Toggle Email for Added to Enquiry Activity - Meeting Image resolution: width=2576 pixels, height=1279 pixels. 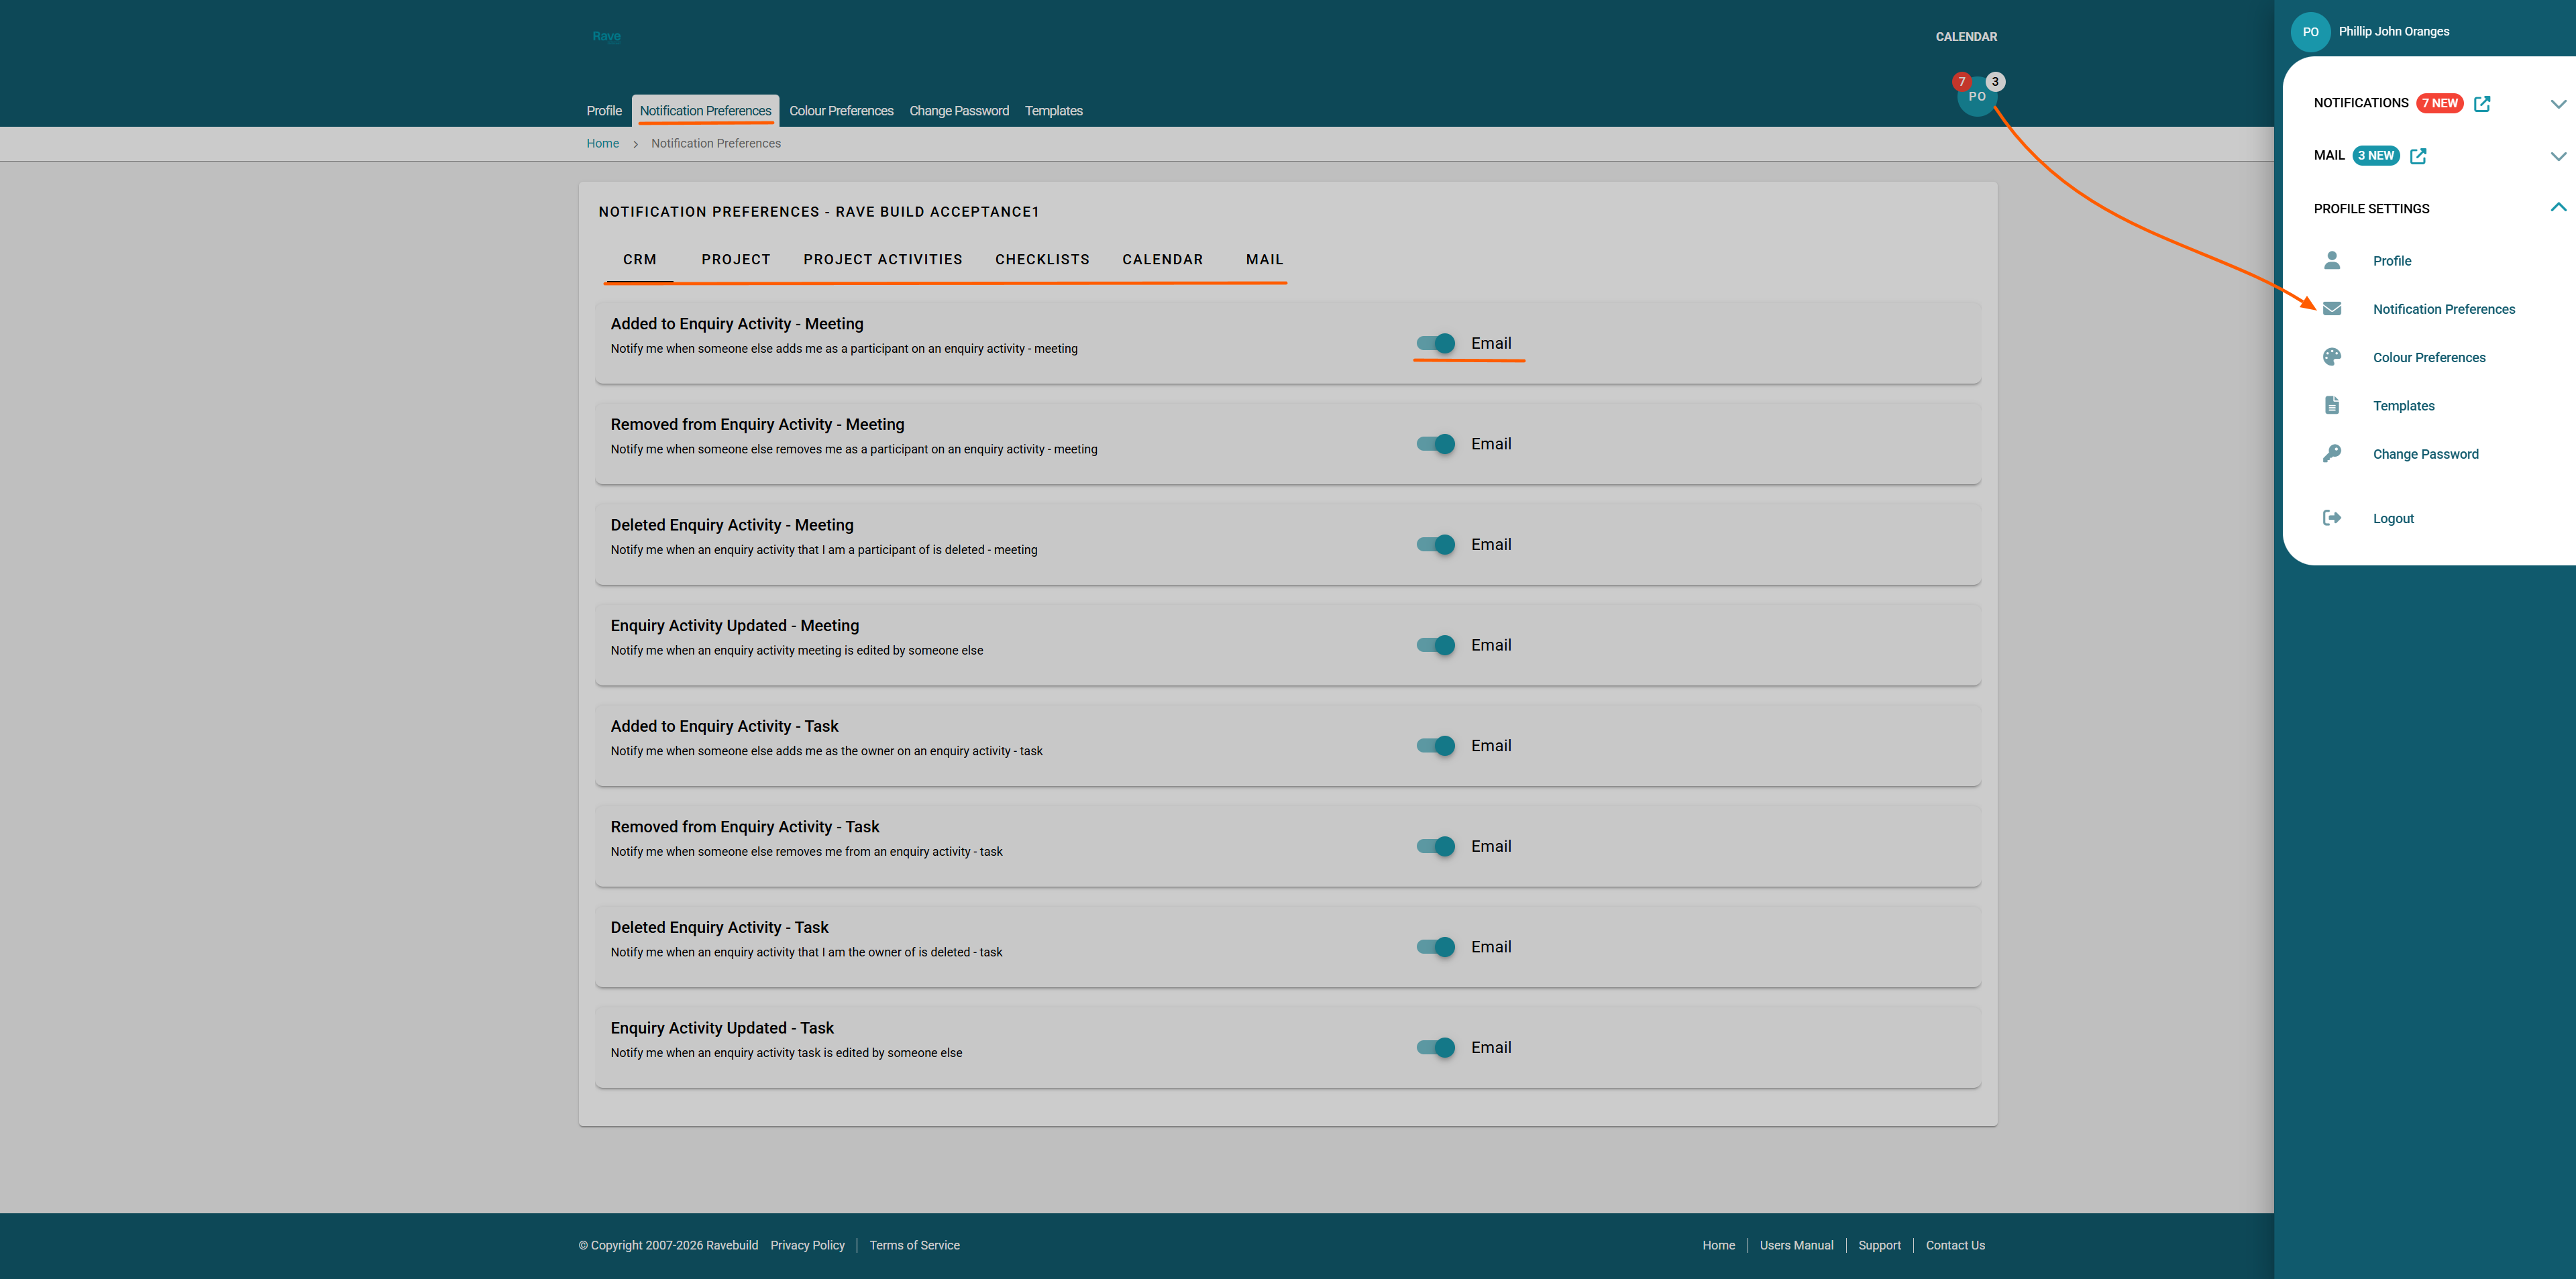coord(1435,344)
